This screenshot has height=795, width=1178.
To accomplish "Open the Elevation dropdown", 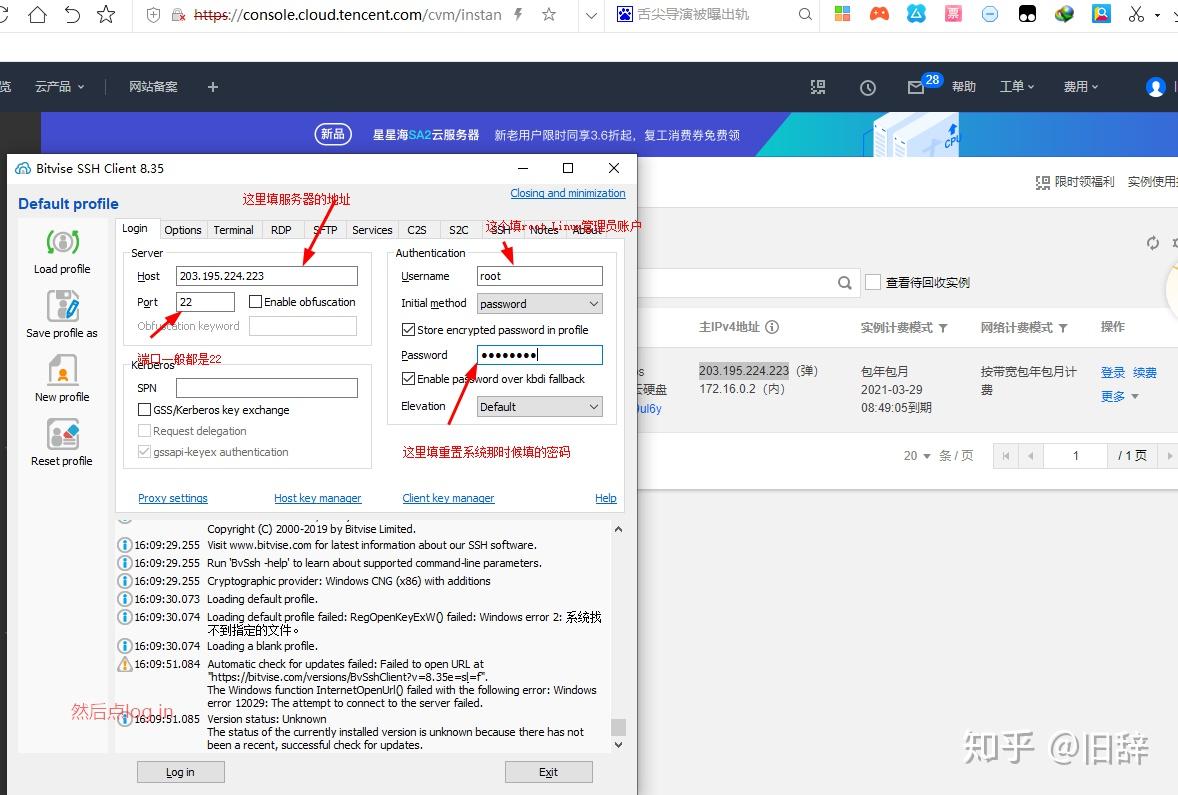I will [539, 407].
